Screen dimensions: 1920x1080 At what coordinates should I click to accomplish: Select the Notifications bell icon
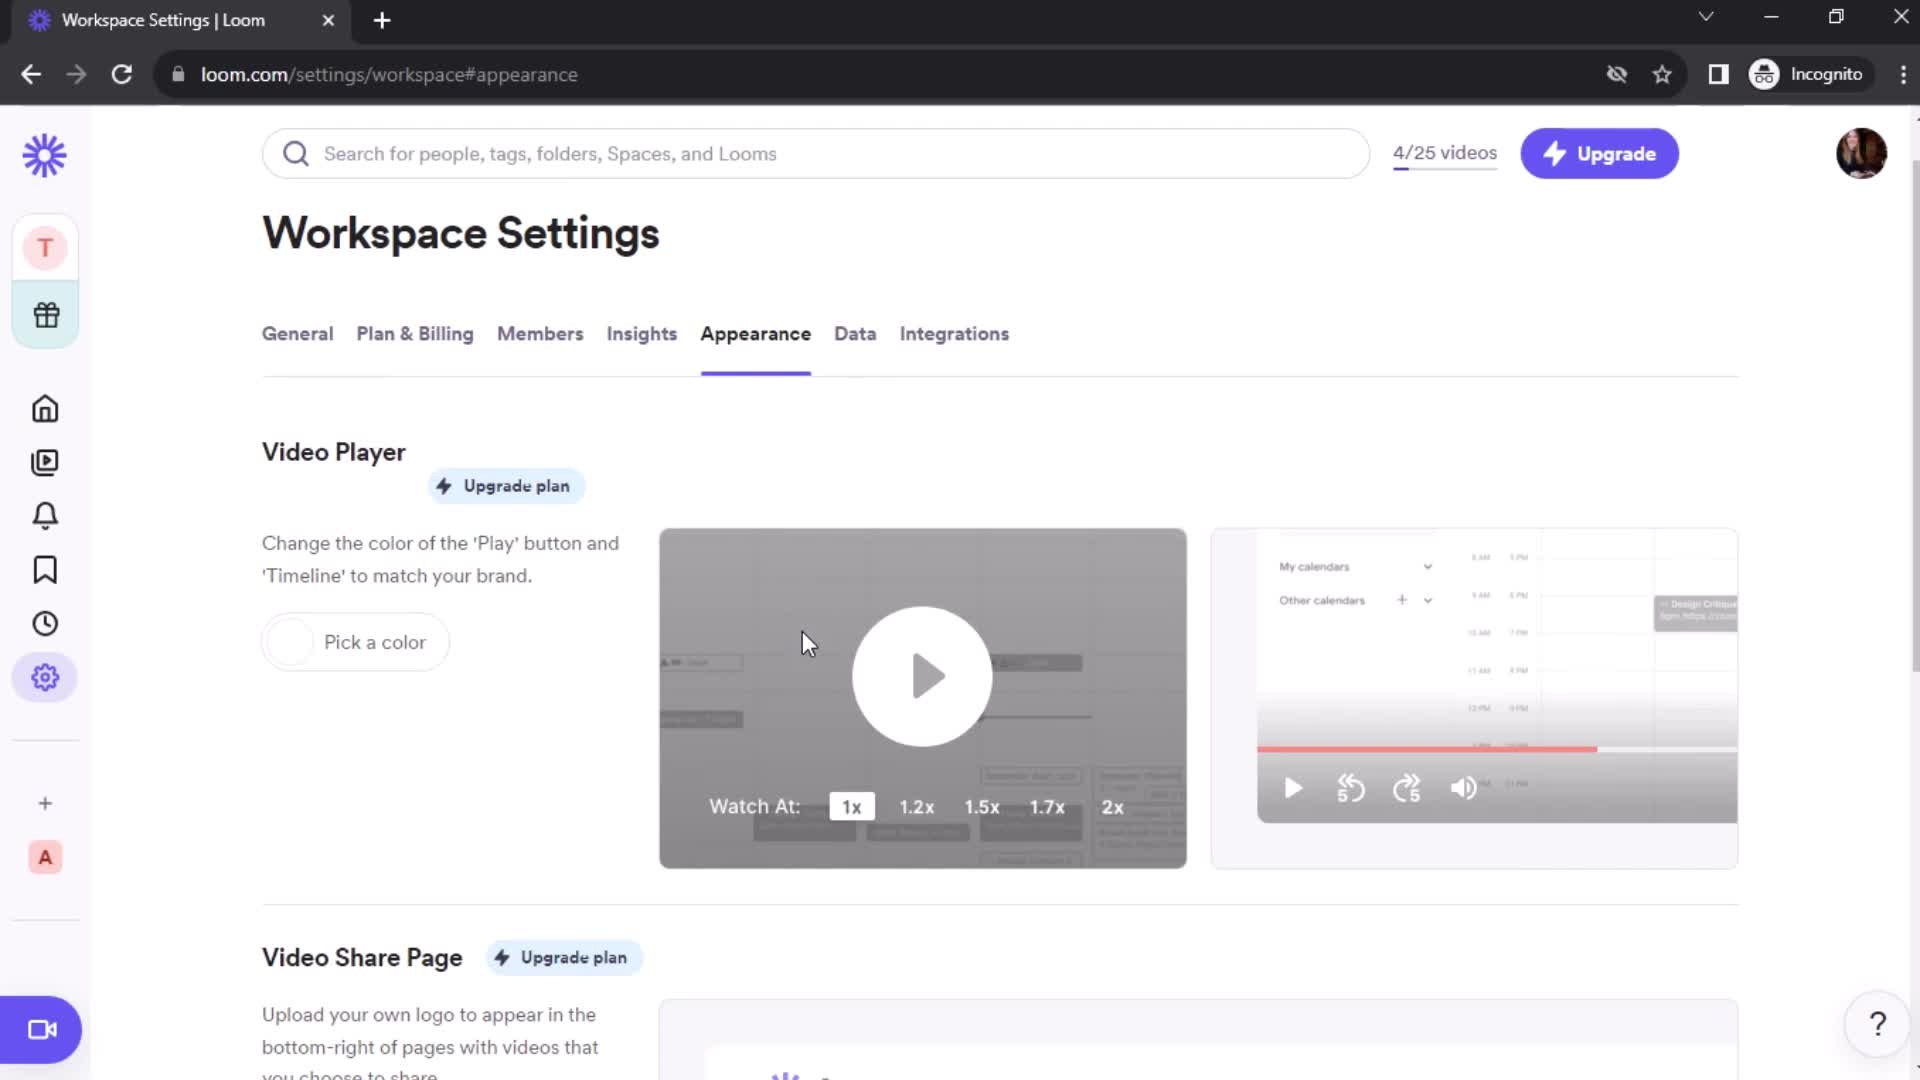(x=45, y=516)
